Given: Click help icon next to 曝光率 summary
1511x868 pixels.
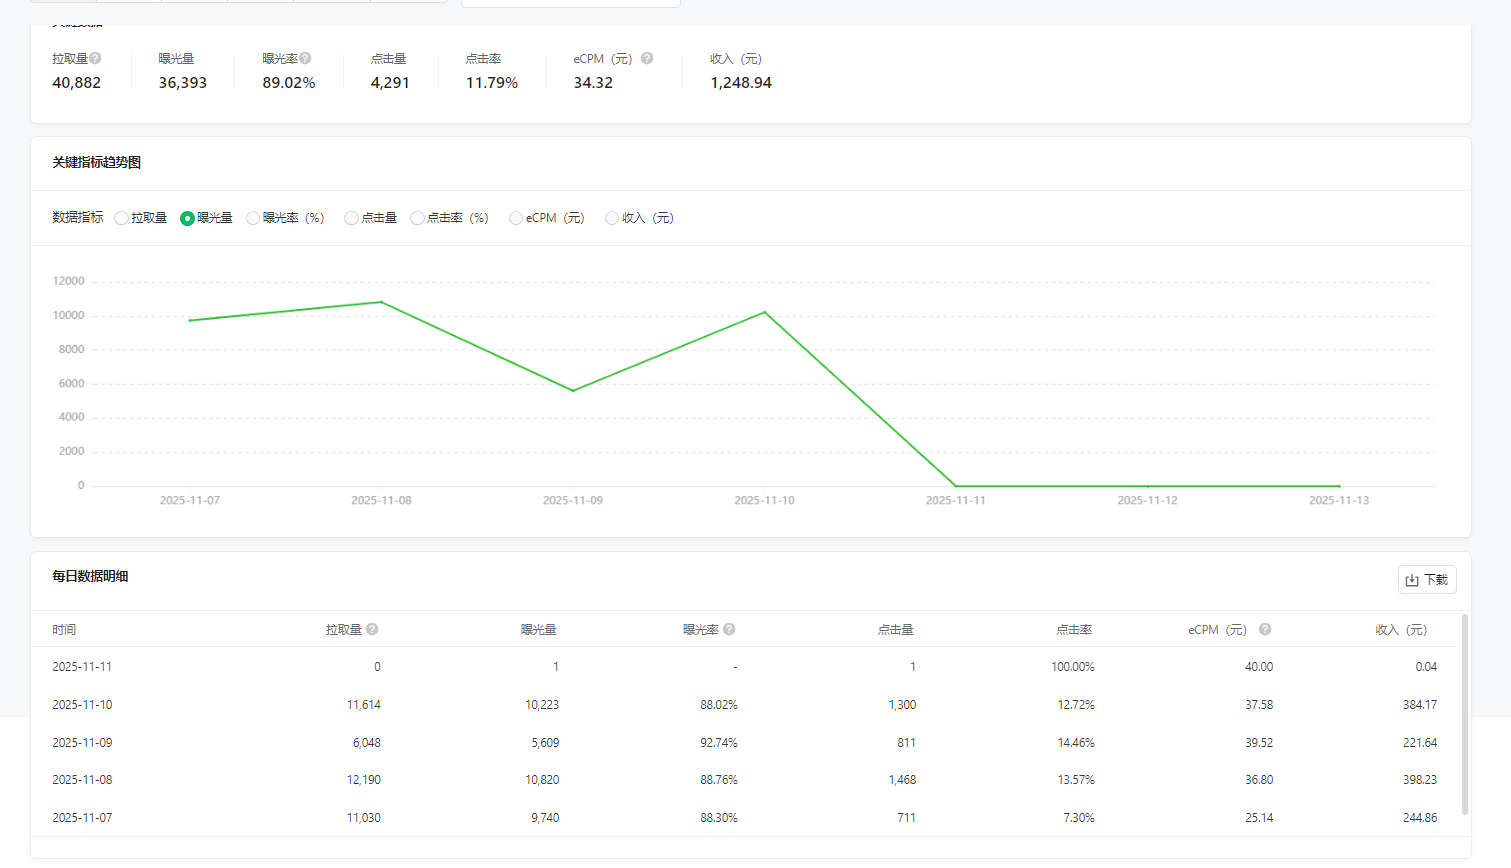Looking at the screenshot, I should (305, 59).
